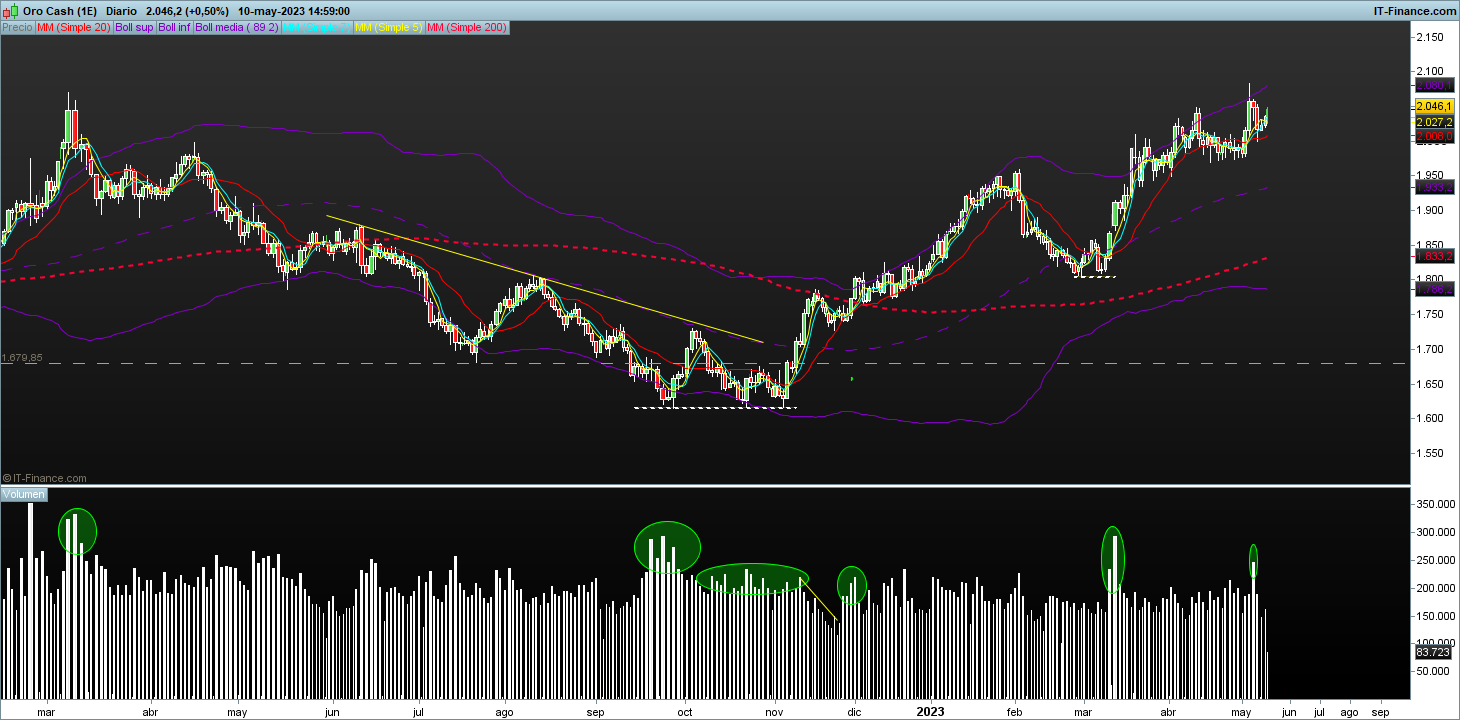Image resolution: width=1460 pixels, height=720 pixels.
Task: Open the MM (Simple 20) indicator tab
Action: coord(74,28)
